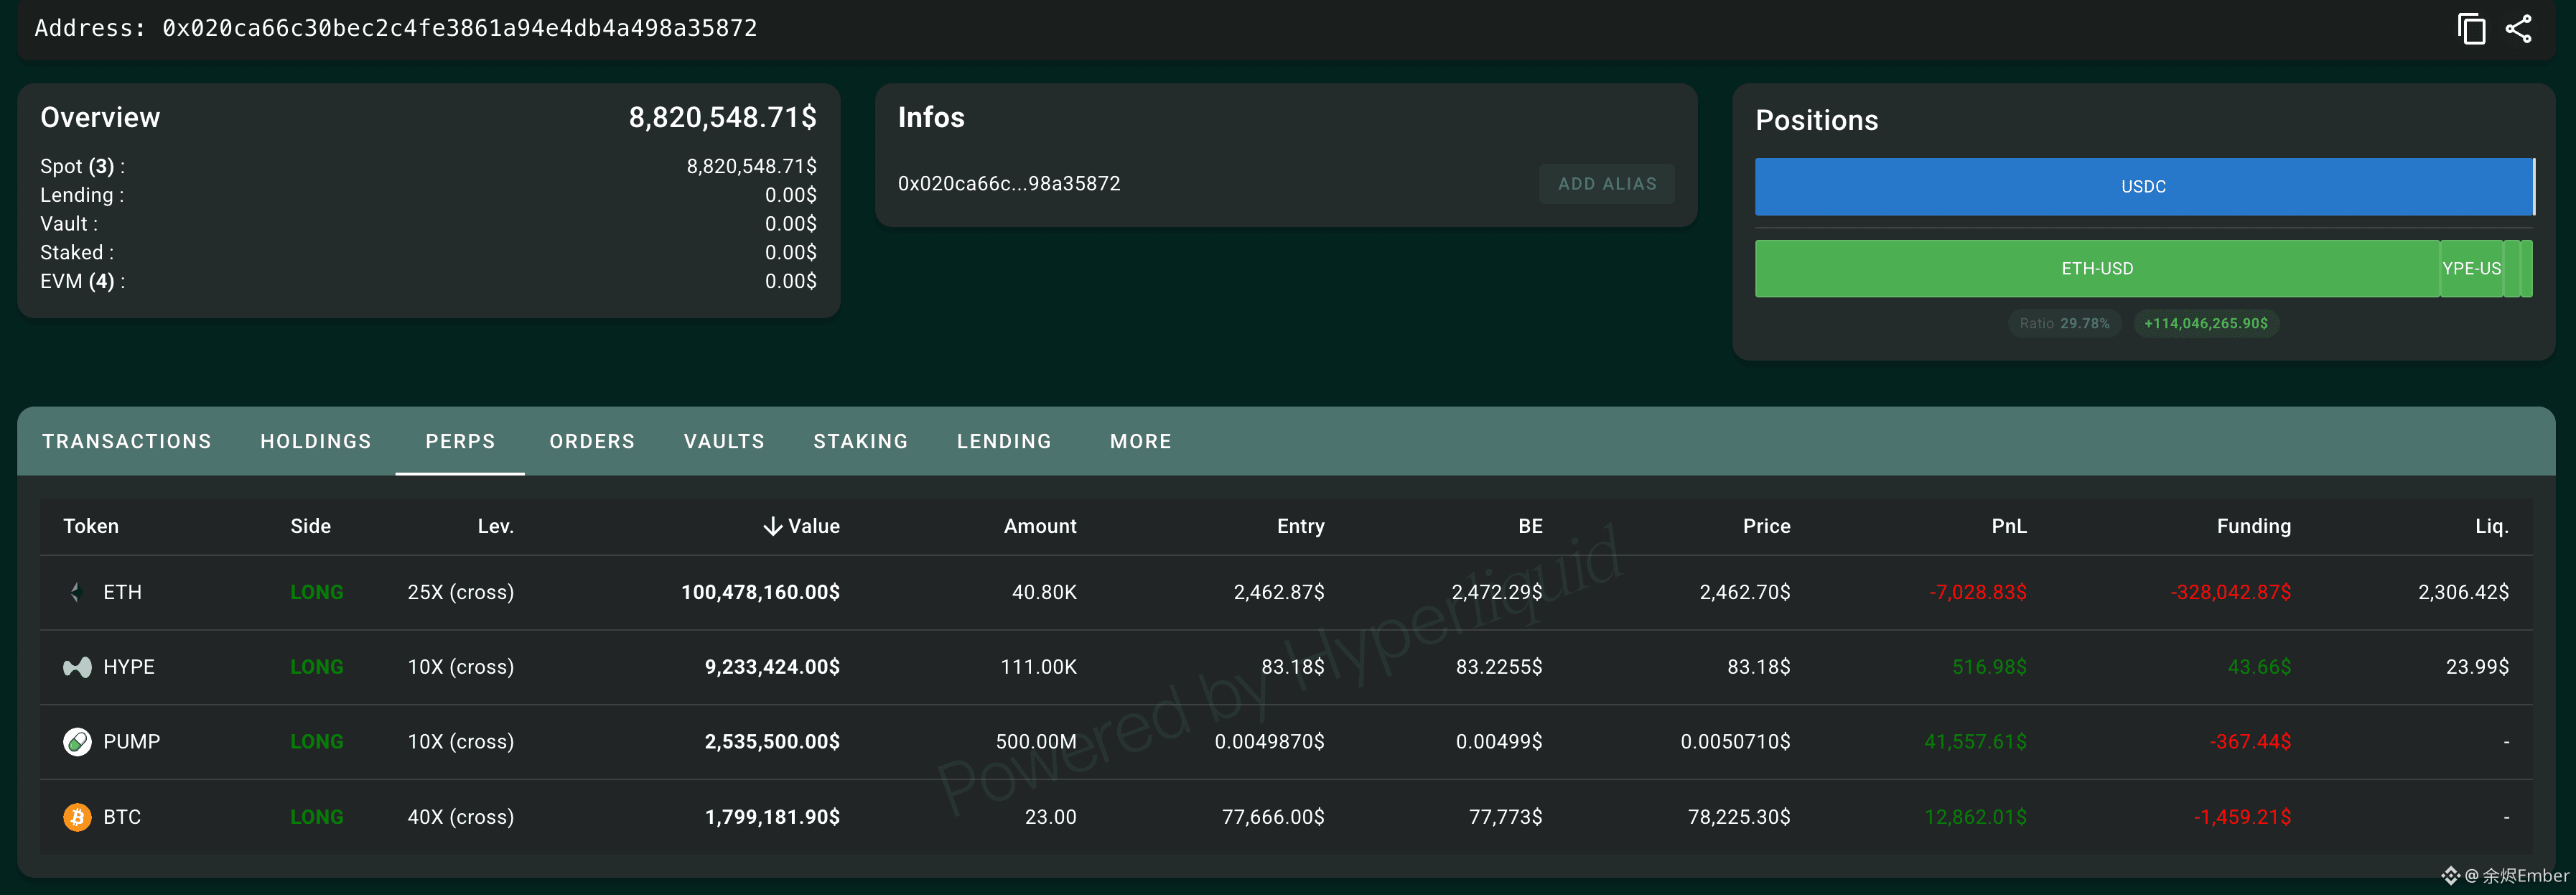2576x895 pixels.
Task: Click BTC price 78,225.30$
Action: click(1739, 817)
